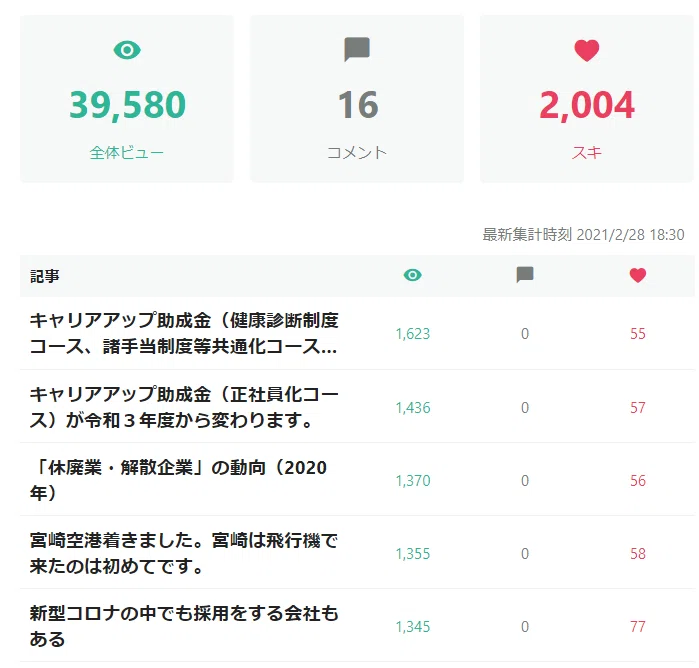The height and width of the screenshot is (668, 699).
Task: Open the 休廃業・解散企業の動向 article
Action: pos(178,480)
